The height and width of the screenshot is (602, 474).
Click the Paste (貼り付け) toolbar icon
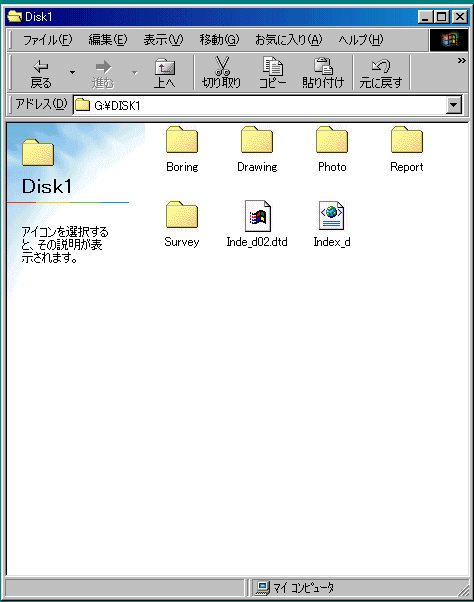point(323,66)
